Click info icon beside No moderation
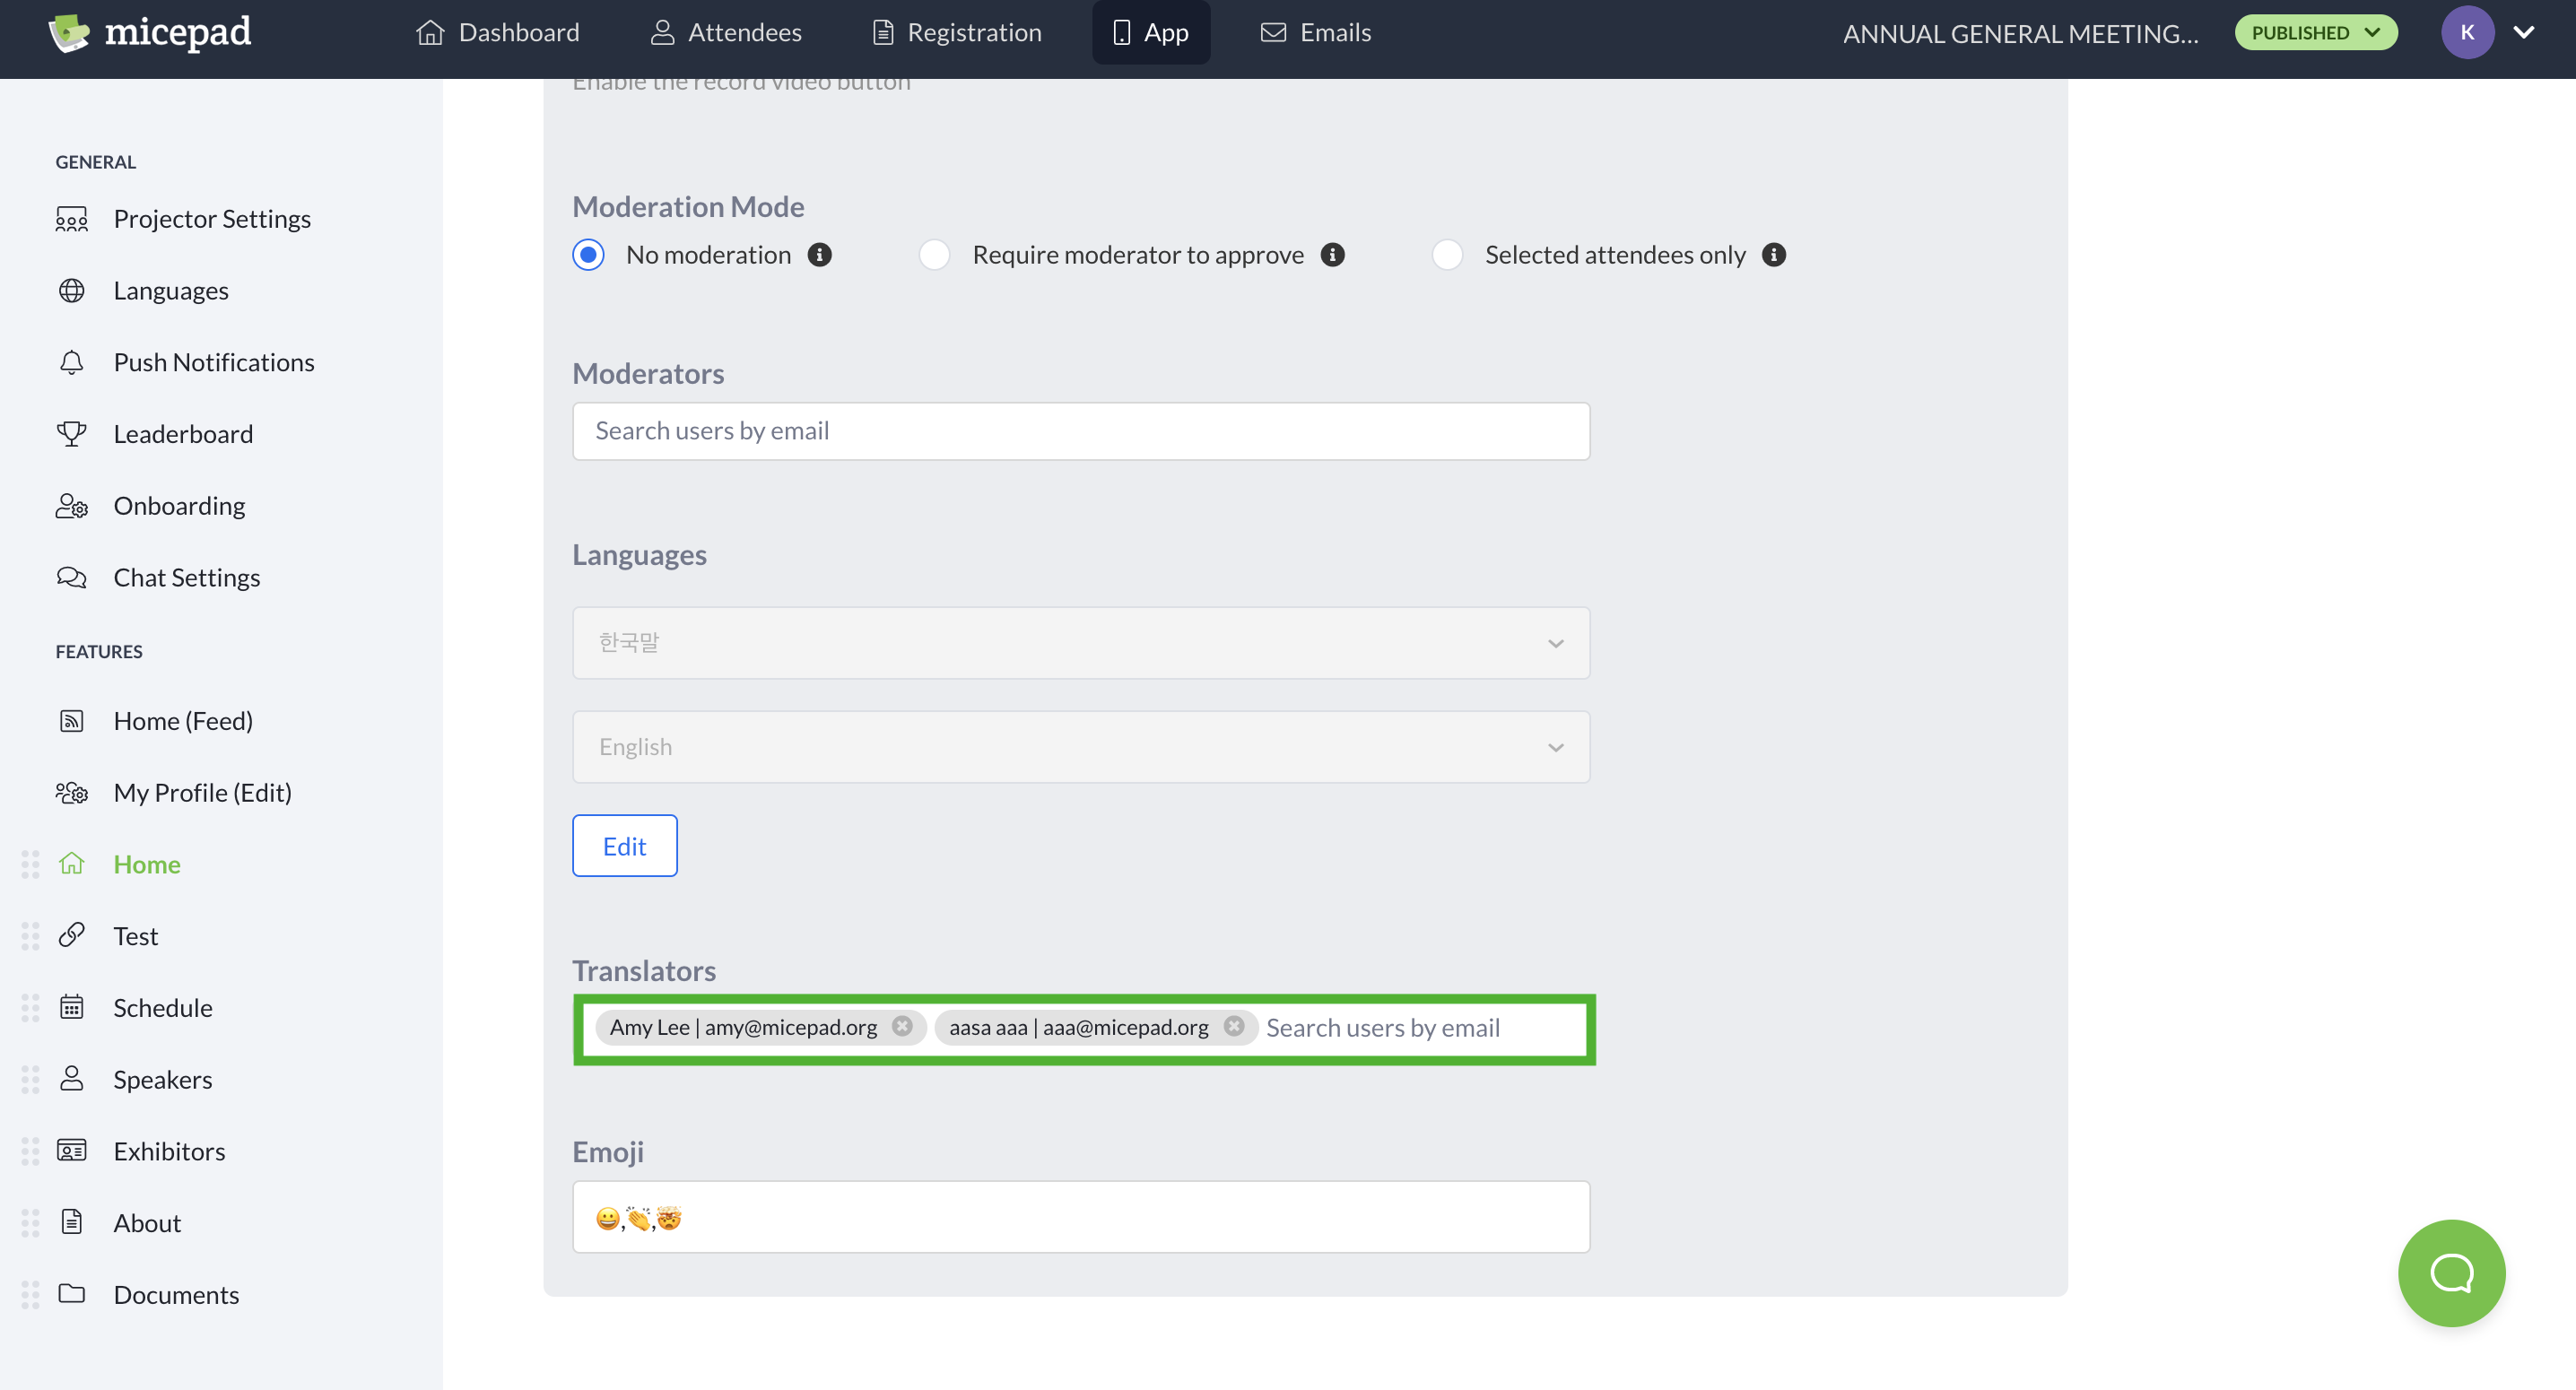 point(820,255)
